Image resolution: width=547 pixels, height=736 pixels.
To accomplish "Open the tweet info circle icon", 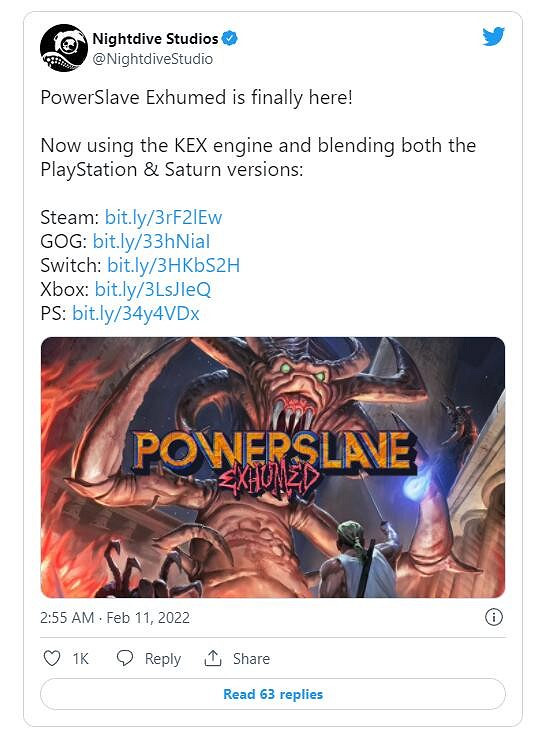I will click(493, 617).
